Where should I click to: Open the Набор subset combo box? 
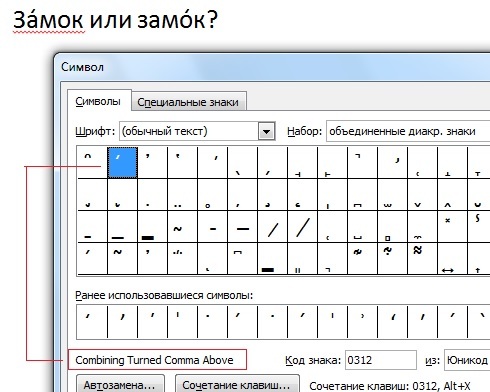(x=408, y=131)
